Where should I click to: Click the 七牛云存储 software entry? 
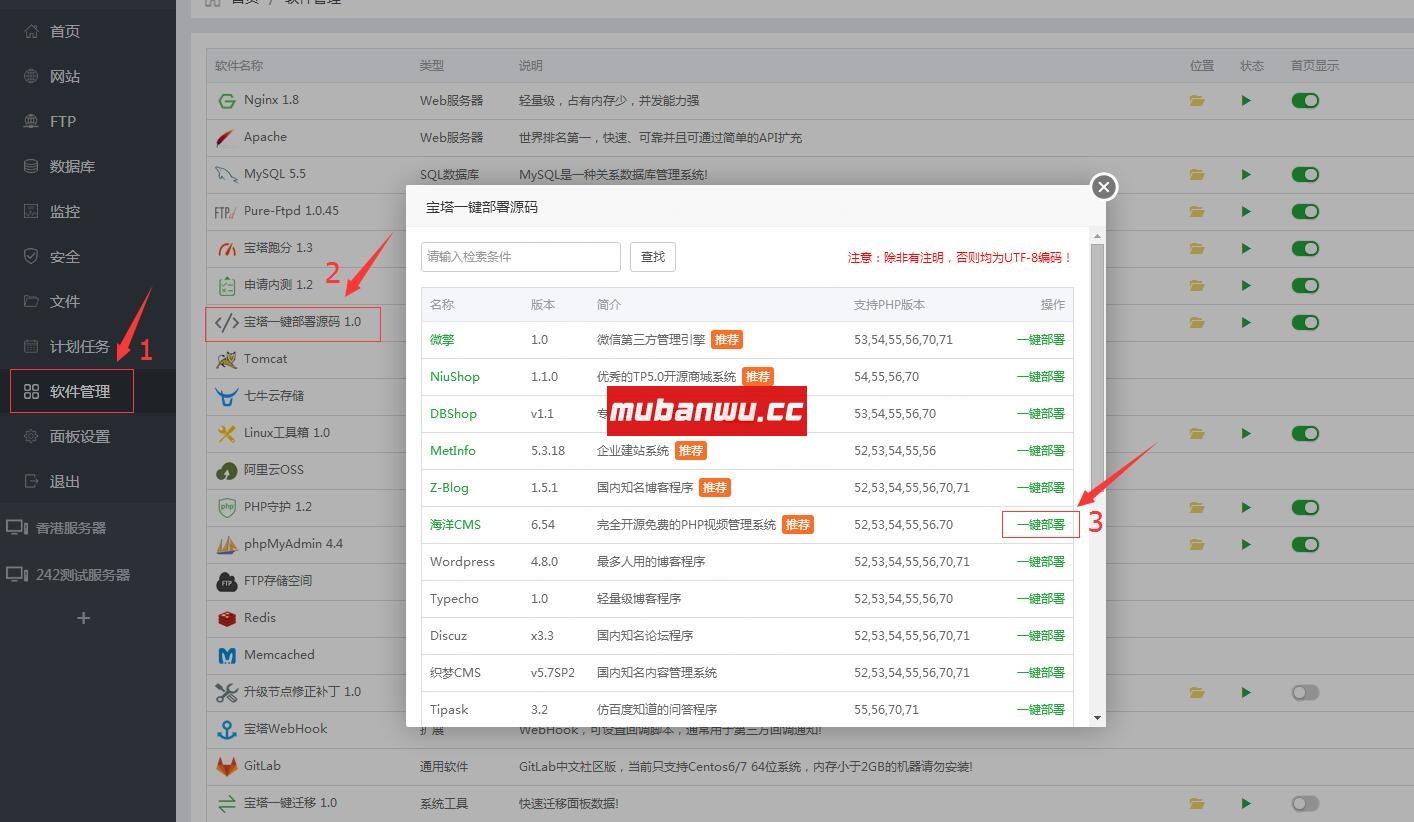tap(274, 396)
